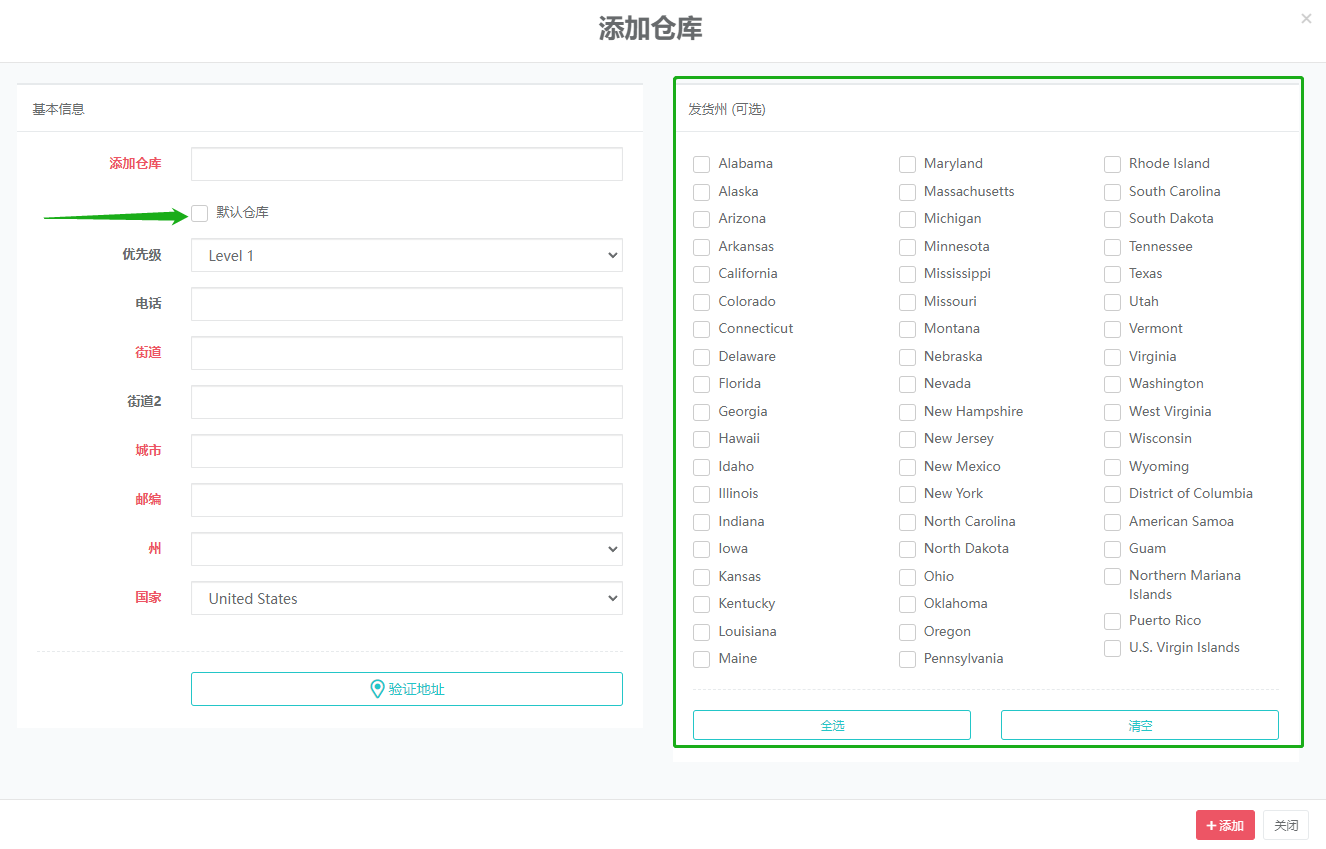
Task: Check the New Hampshire checkbox
Action: click(907, 412)
